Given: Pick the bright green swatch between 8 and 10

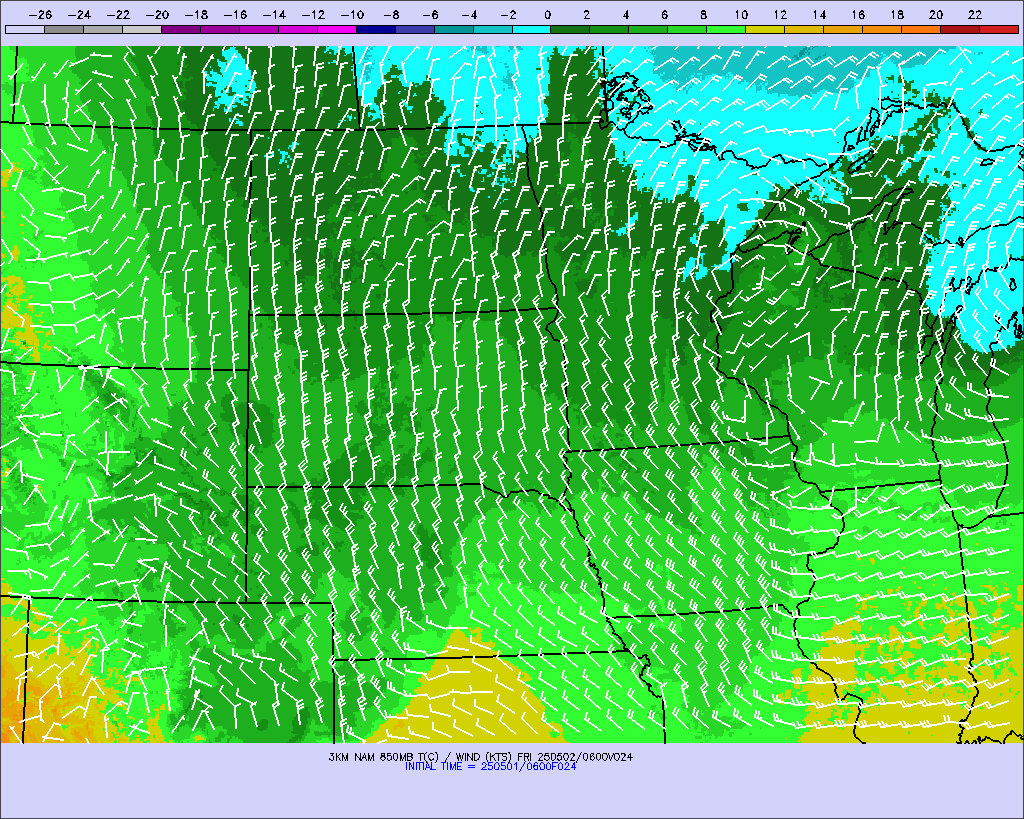Looking at the screenshot, I should tap(726, 29).
